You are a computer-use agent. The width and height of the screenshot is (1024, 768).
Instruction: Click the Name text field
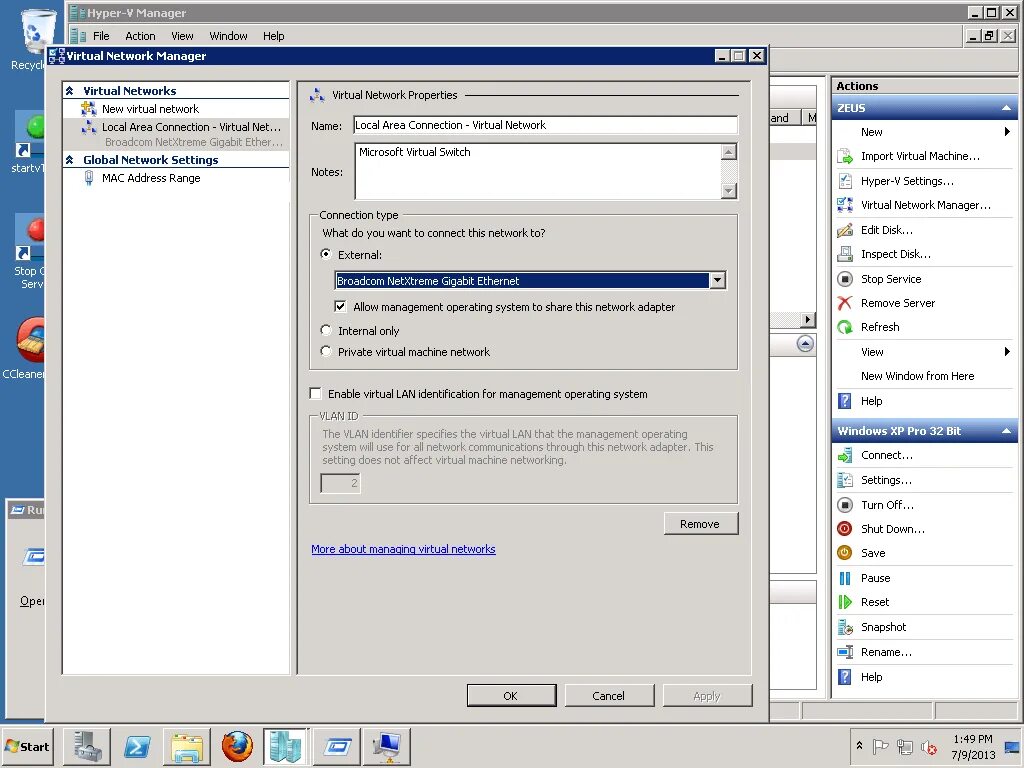point(545,125)
